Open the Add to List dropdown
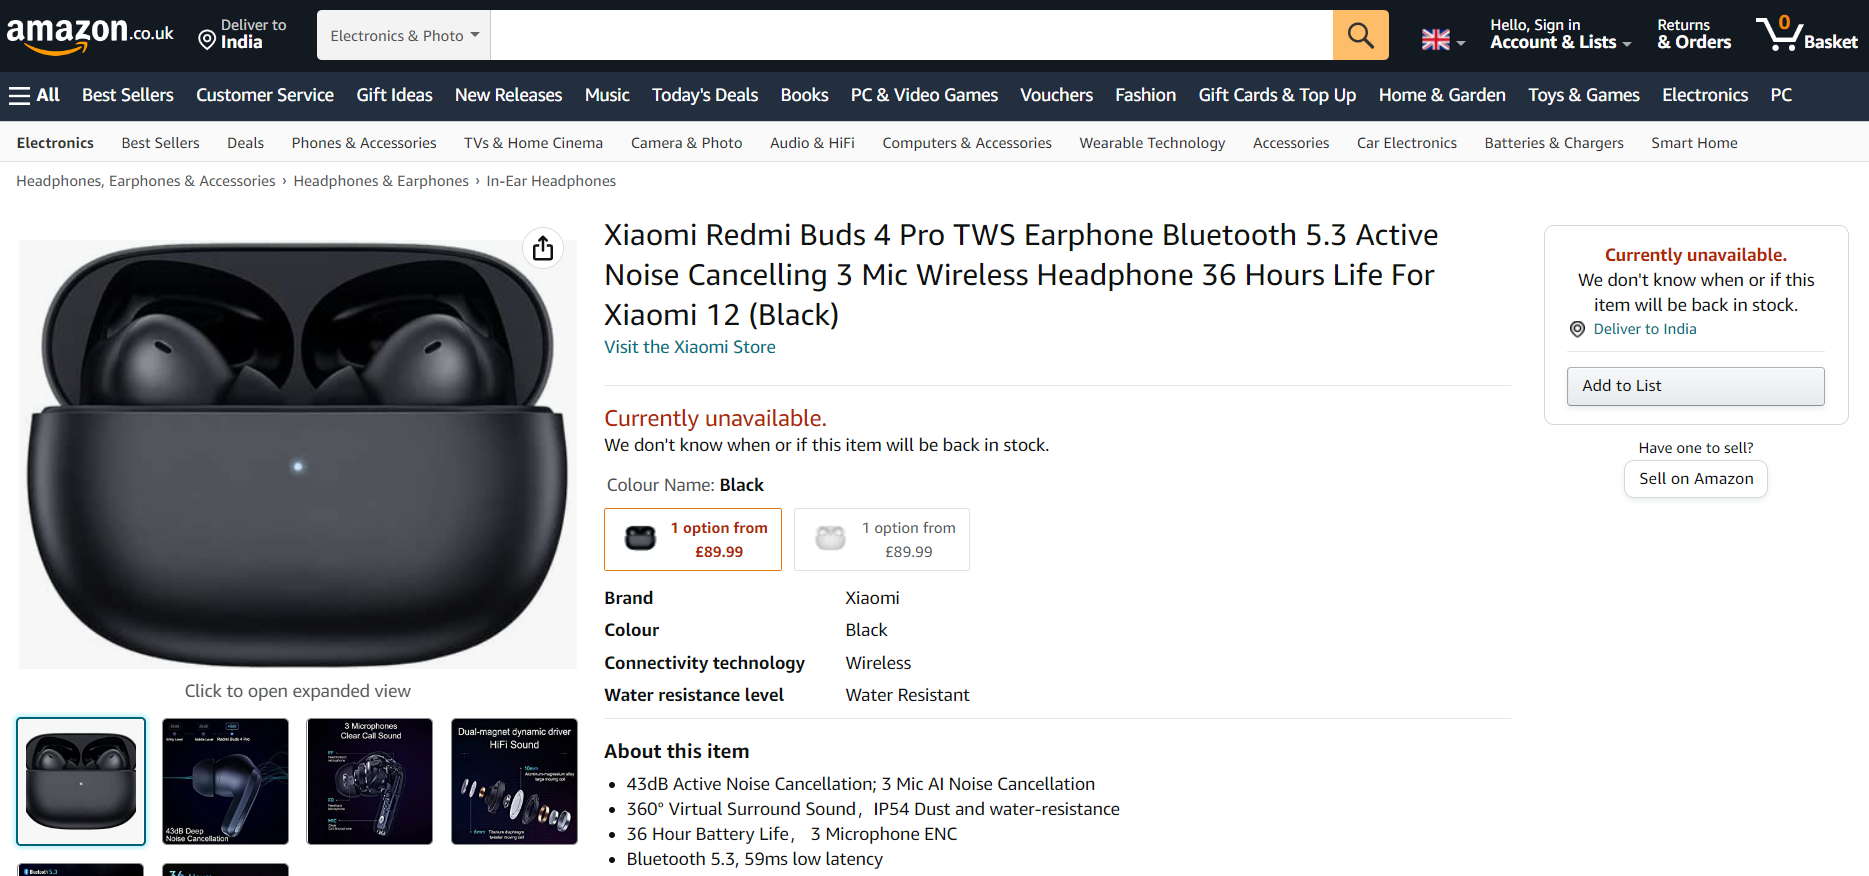 pyautogui.click(x=1695, y=386)
